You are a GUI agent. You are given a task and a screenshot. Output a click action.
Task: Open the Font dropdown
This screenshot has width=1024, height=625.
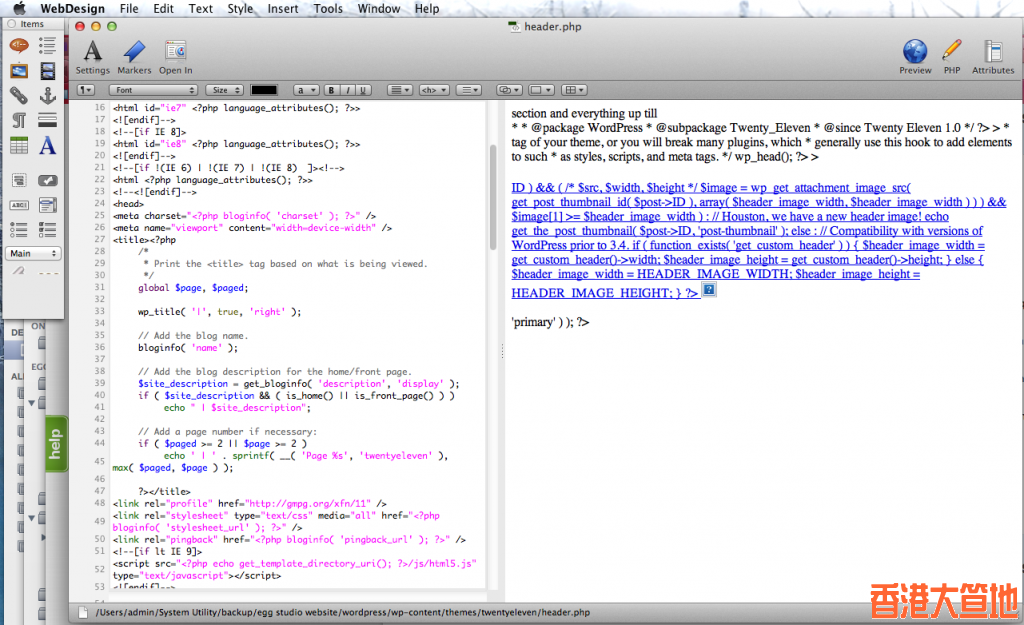153,90
